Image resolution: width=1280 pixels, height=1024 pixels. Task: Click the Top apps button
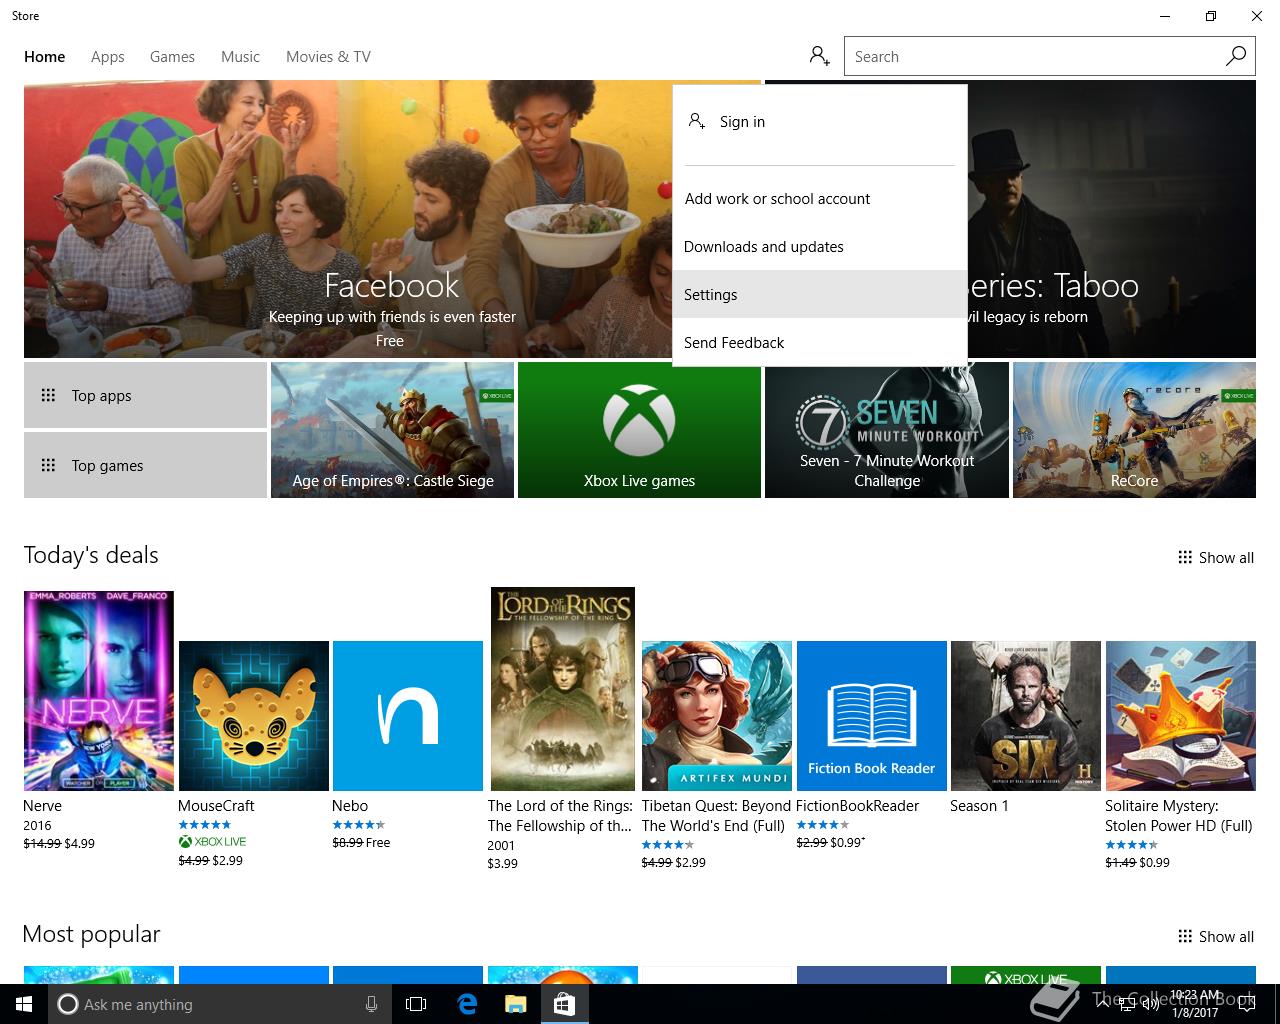(x=145, y=395)
